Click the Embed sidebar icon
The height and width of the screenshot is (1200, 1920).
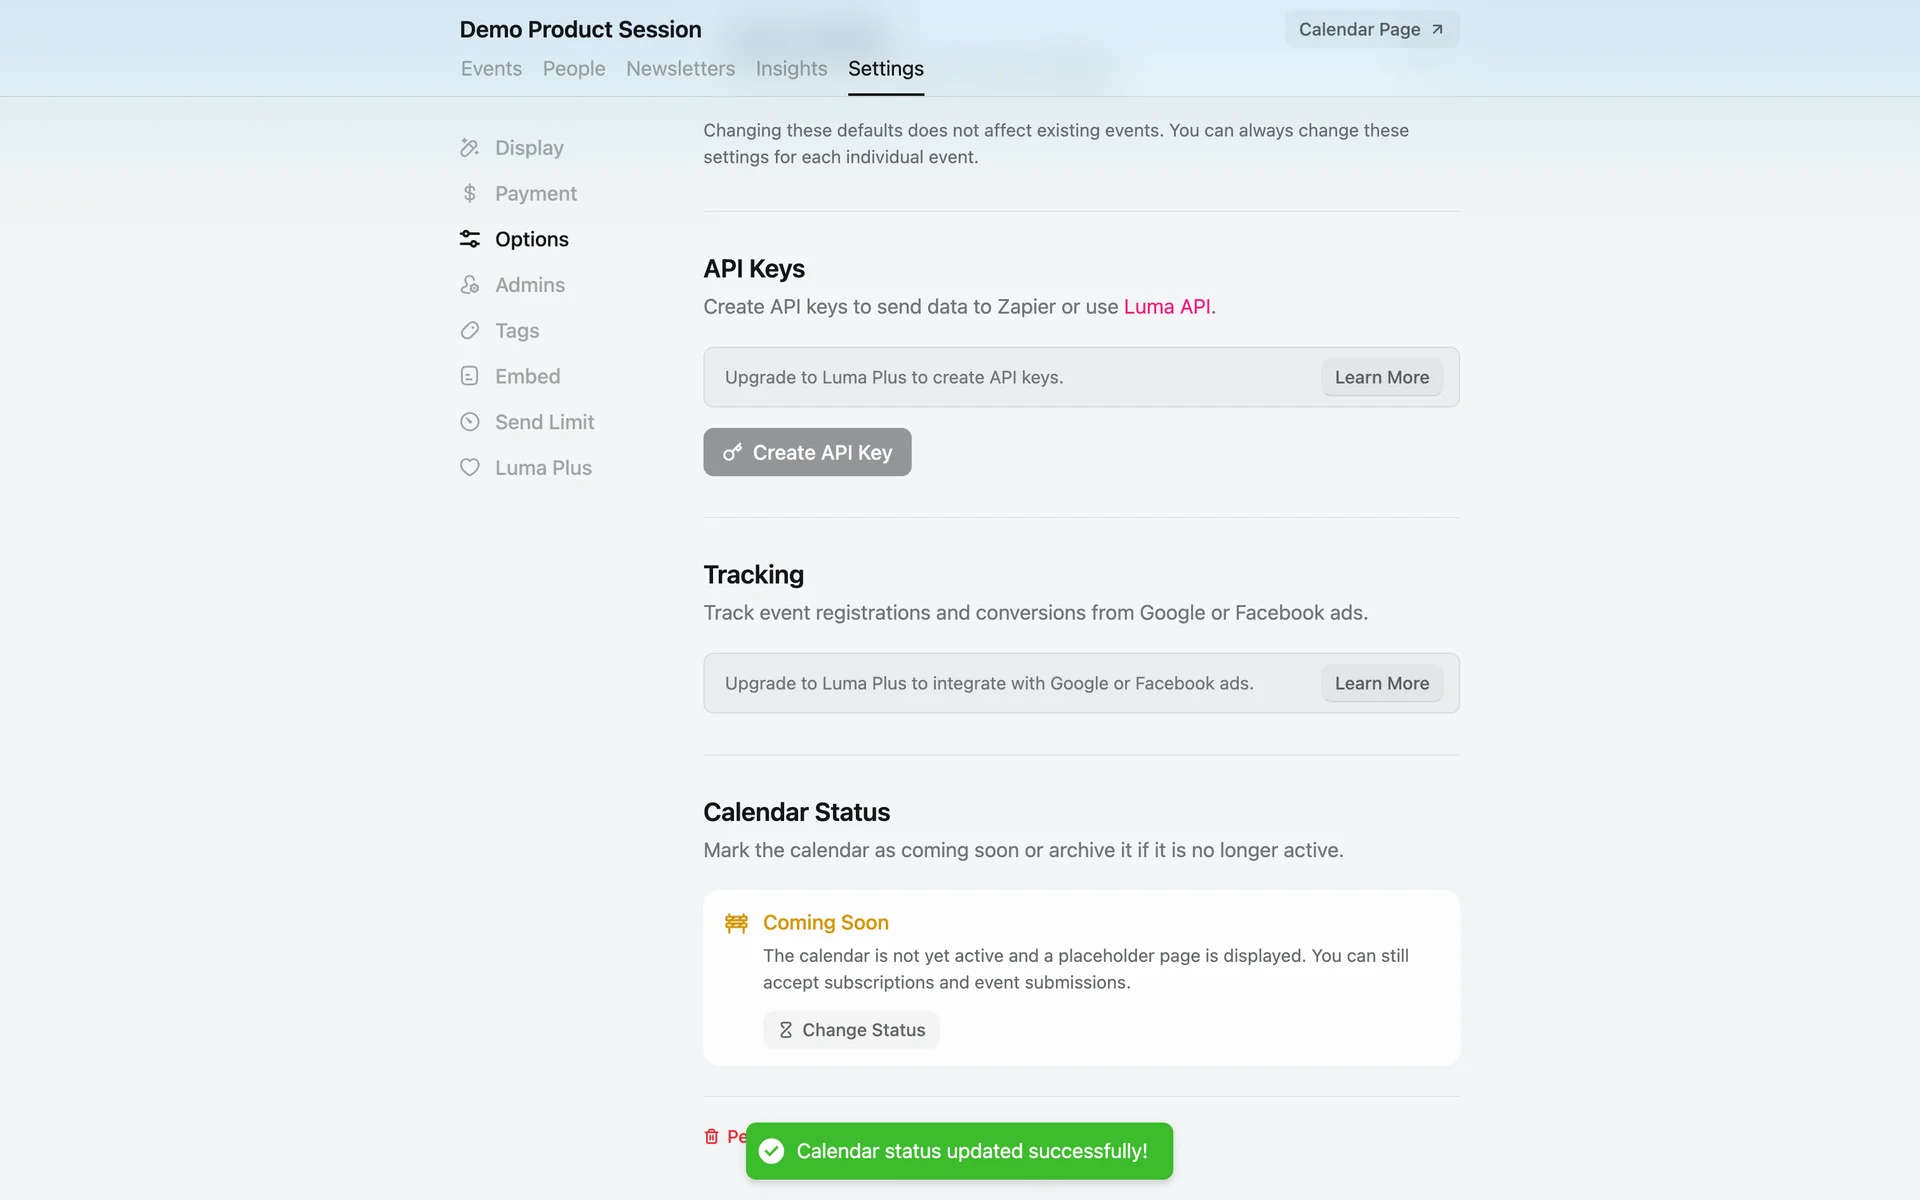pyautogui.click(x=469, y=376)
